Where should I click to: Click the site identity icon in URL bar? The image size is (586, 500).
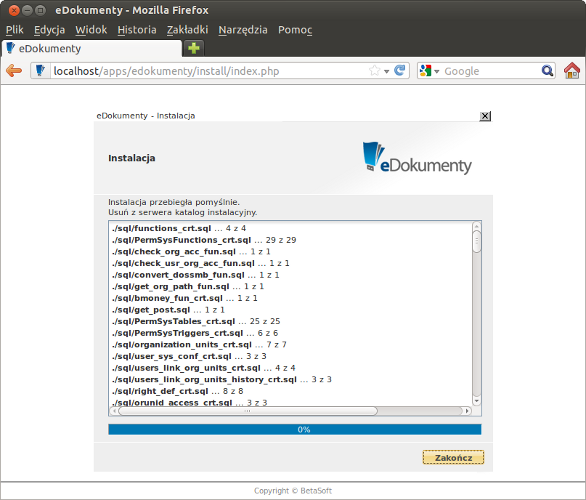pos(40,70)
